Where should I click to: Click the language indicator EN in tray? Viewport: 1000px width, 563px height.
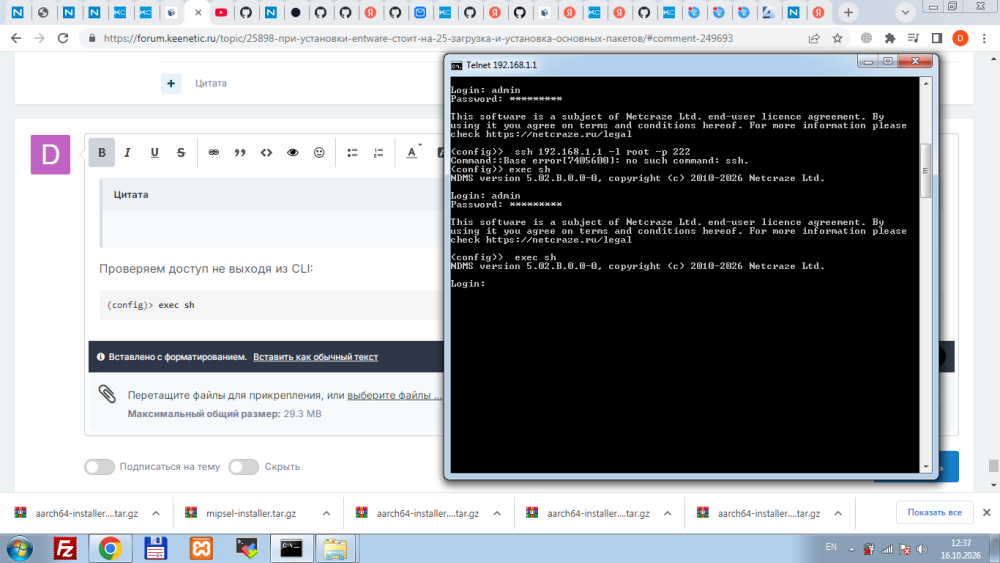(831, 547)
